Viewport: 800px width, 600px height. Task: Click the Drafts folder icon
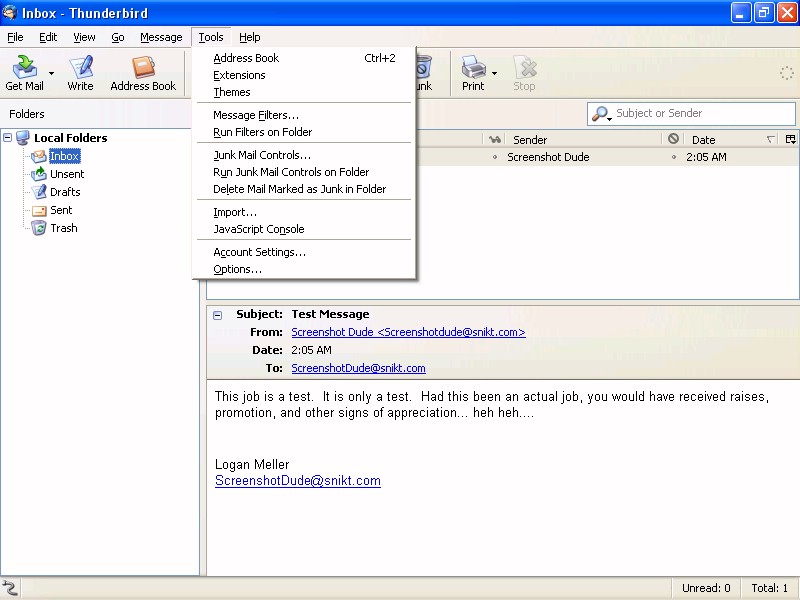[x=39, y=192]
